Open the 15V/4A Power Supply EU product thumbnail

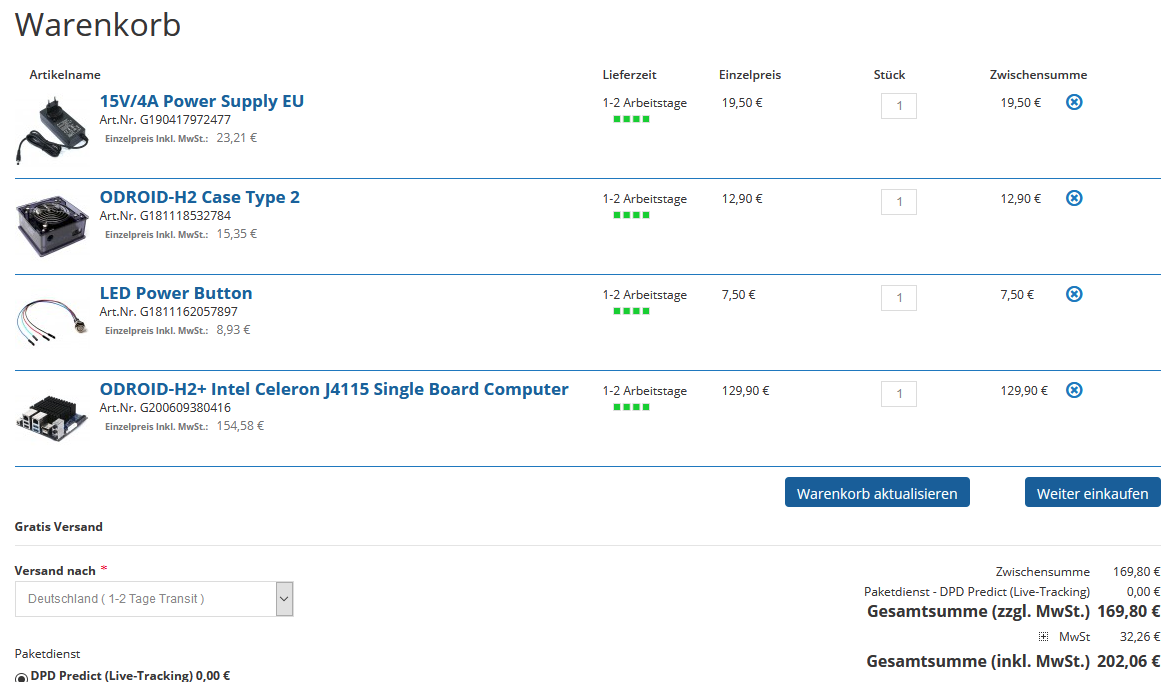[52, 130]
